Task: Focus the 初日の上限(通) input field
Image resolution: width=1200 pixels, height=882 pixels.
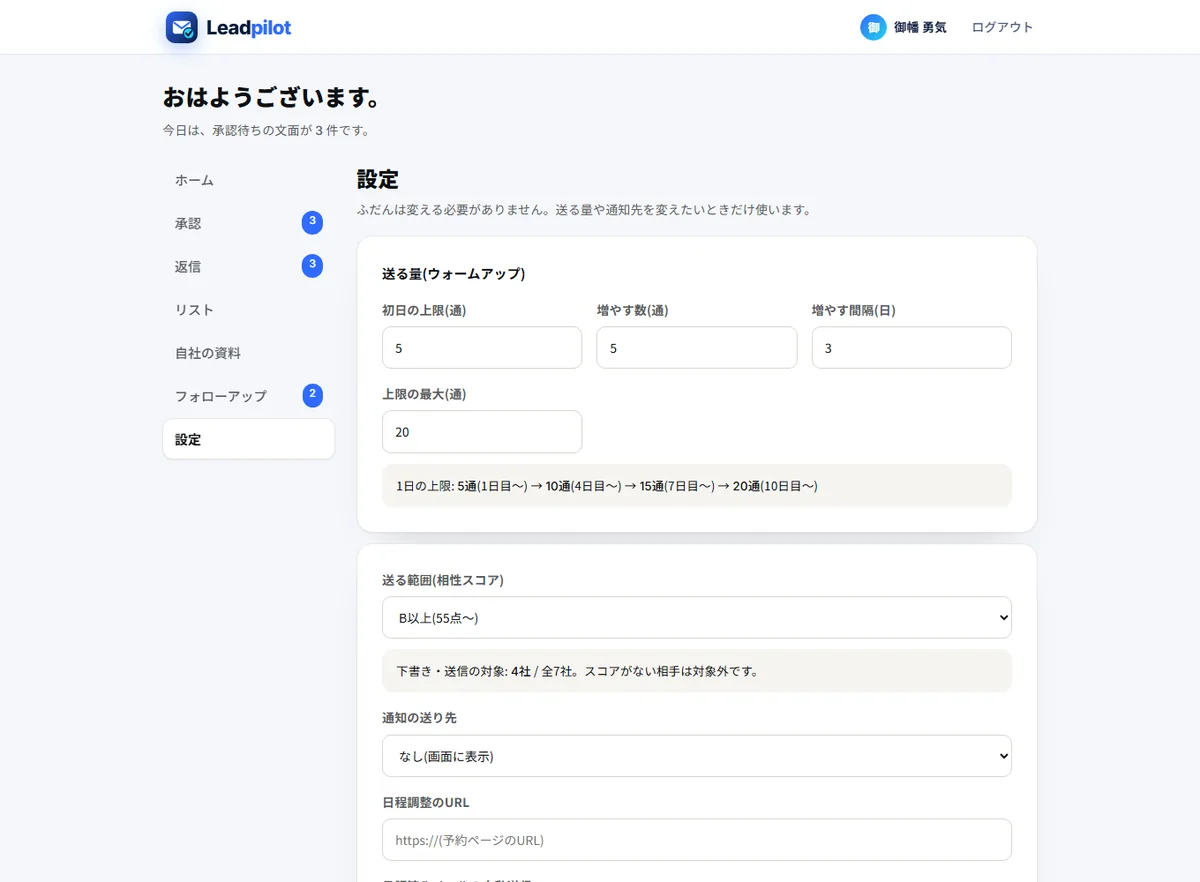Action: click(x=482, y=348)
